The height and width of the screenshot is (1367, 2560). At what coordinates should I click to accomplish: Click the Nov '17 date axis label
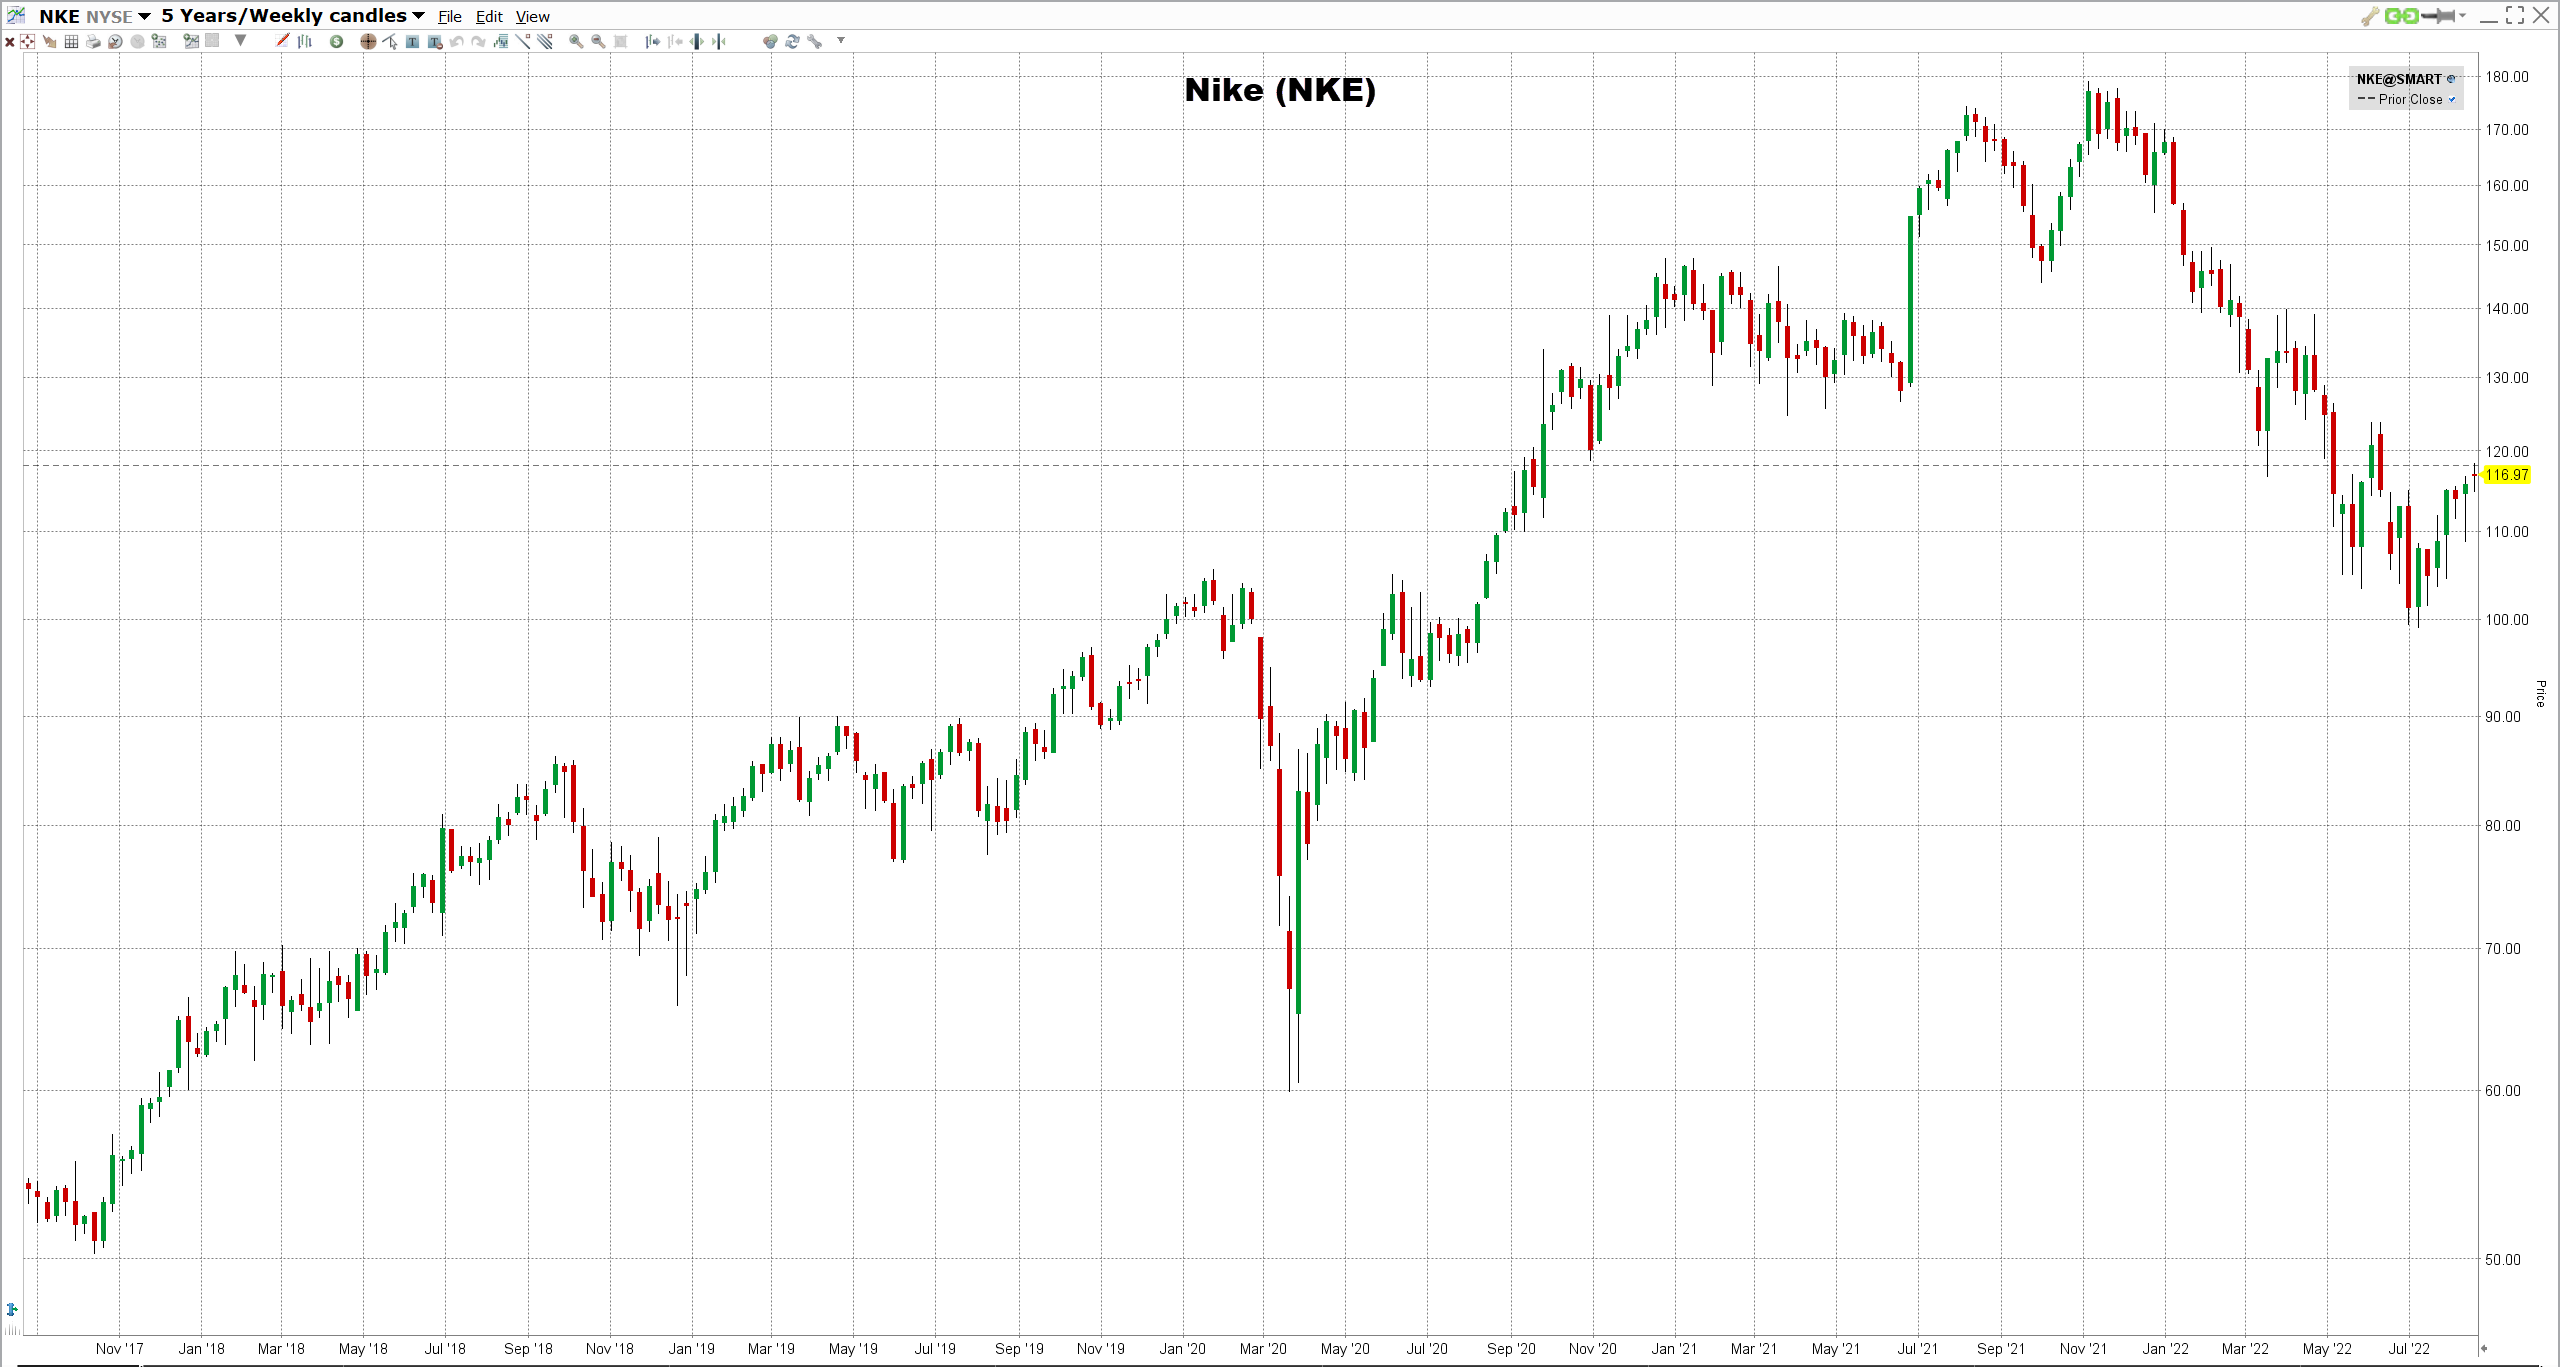[x=119, y=1349]
